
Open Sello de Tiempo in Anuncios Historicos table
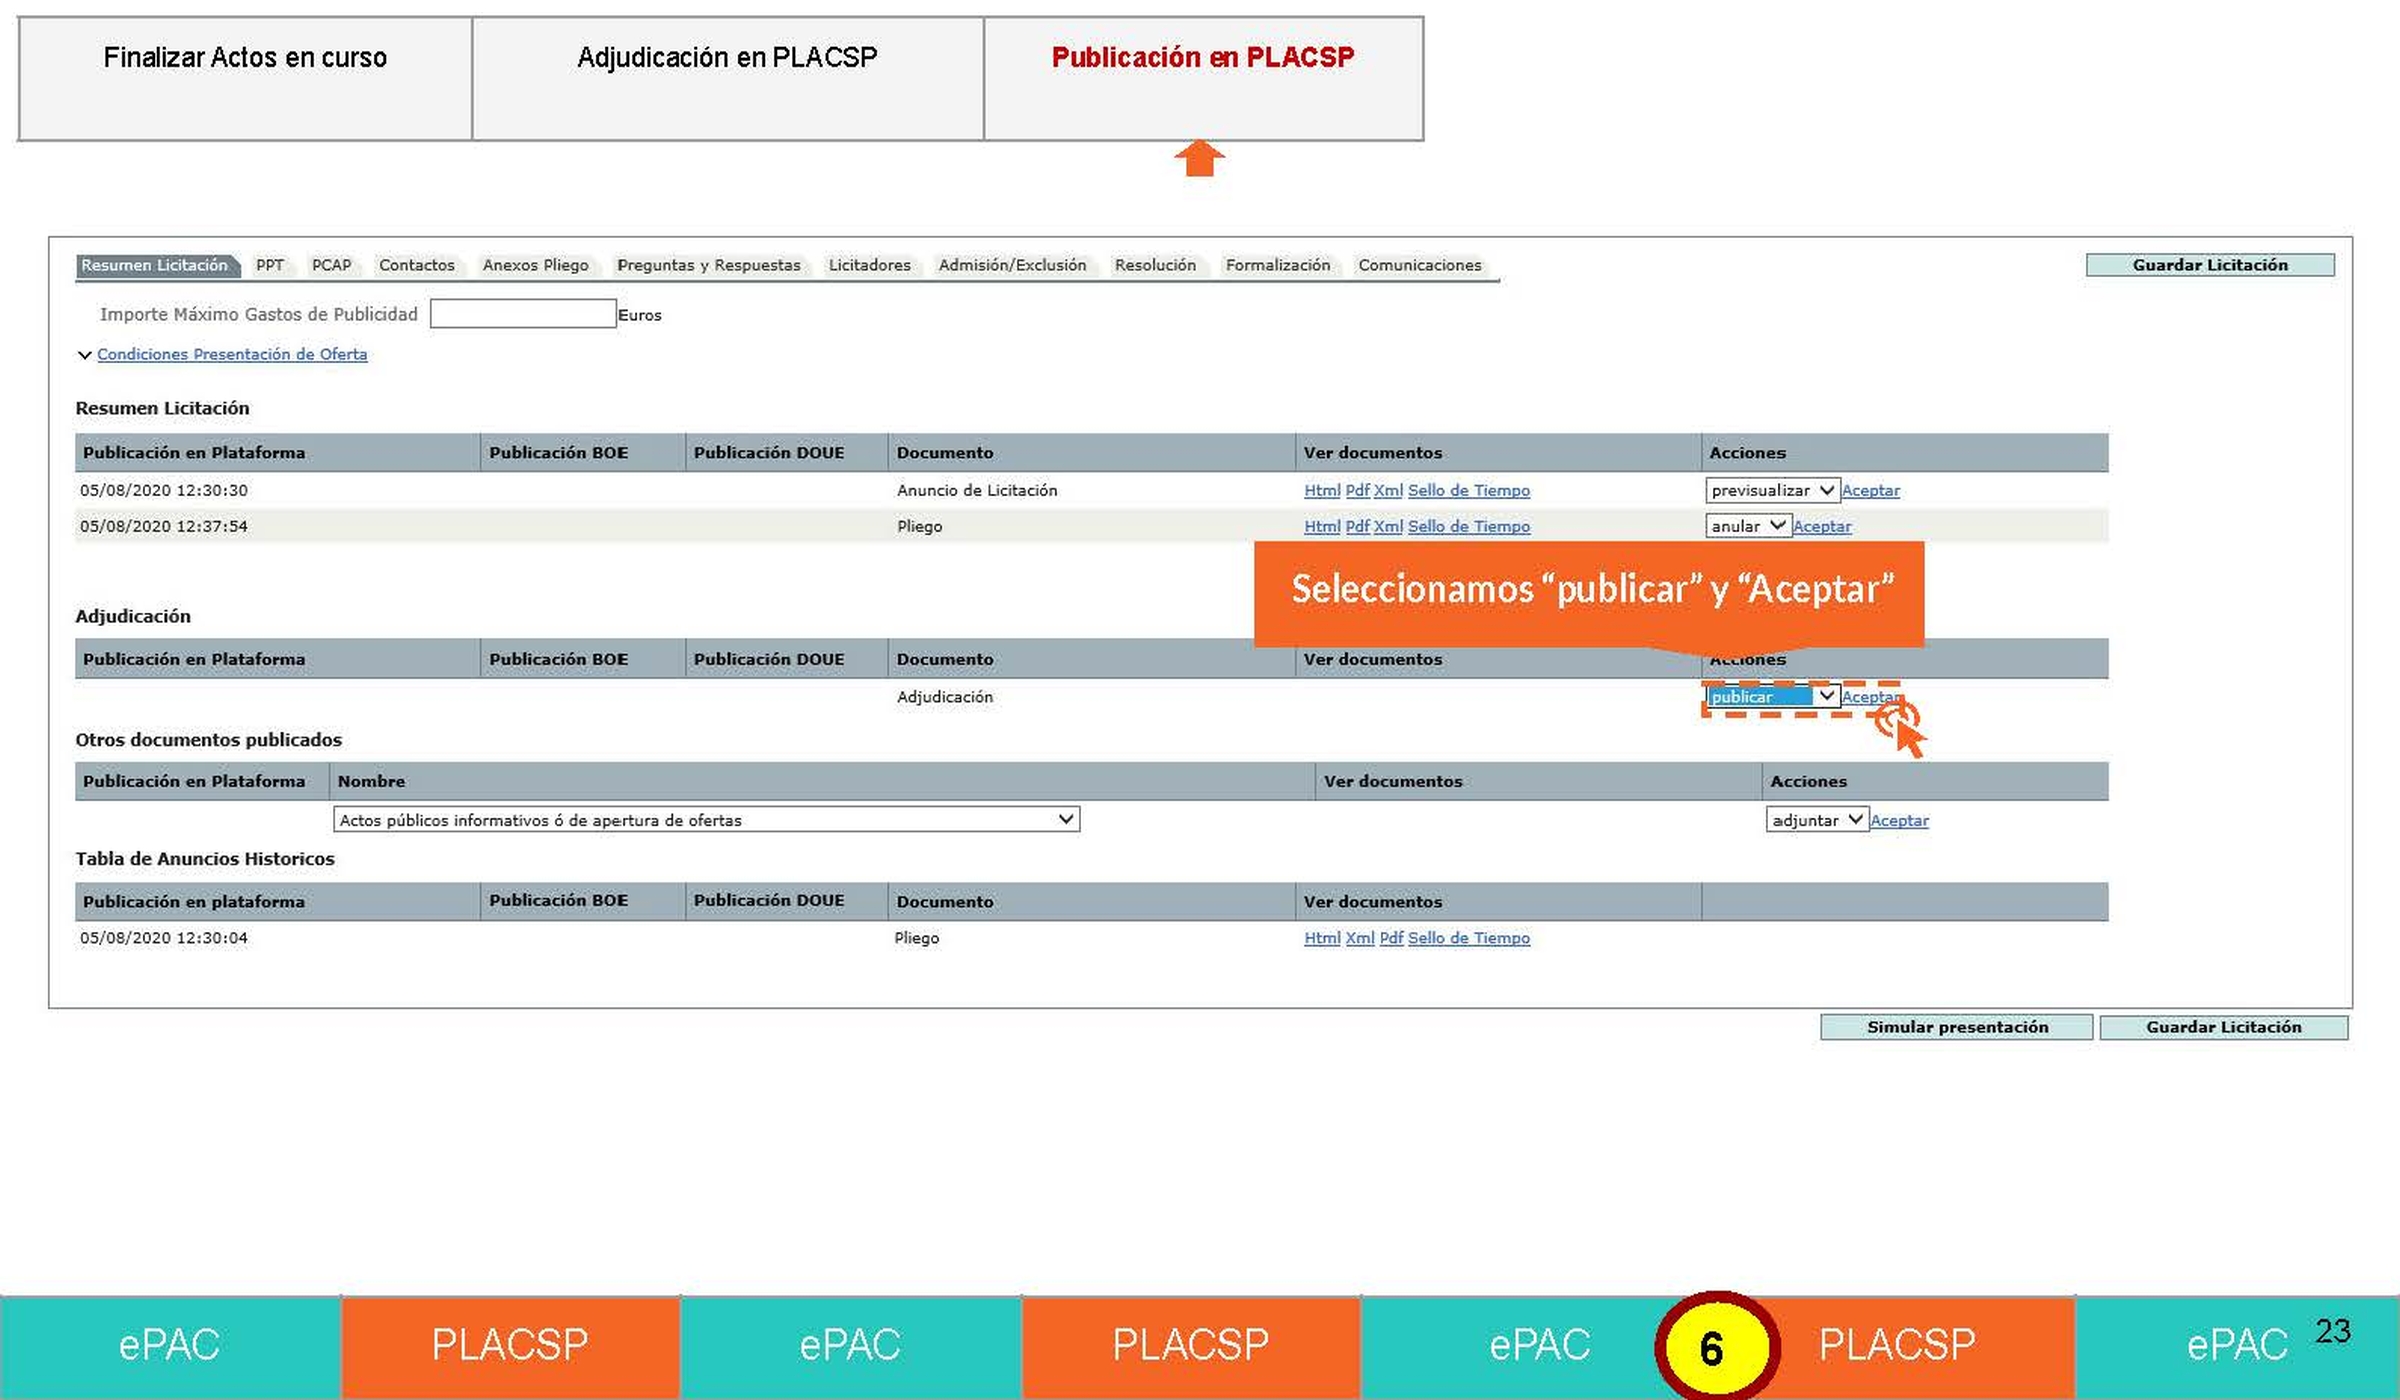pos(1469,938)
